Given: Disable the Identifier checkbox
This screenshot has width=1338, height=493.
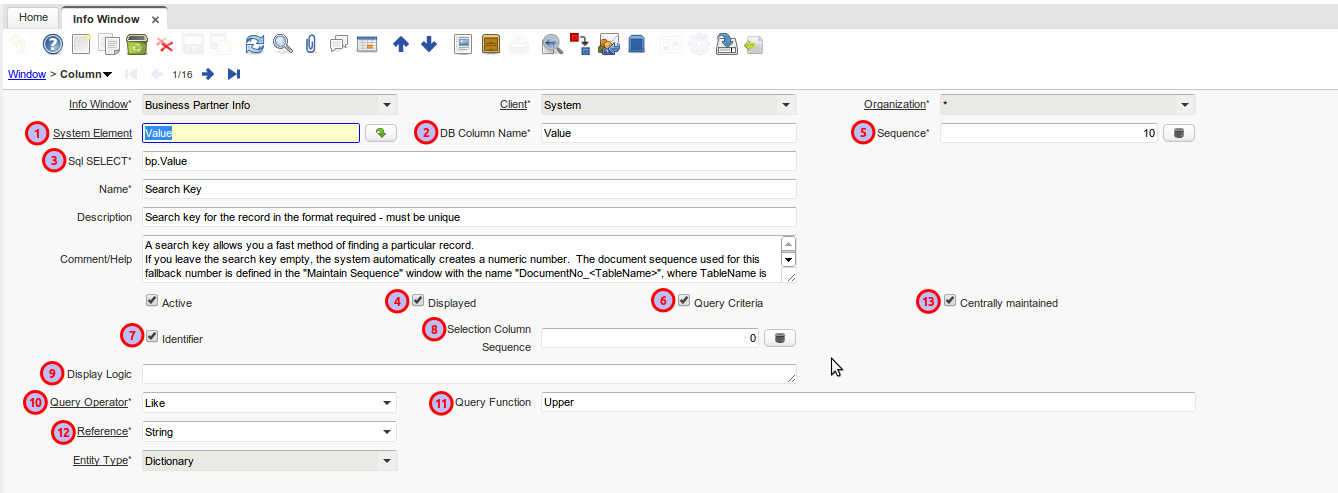Looking at the screenshot, I should point(152,337).
